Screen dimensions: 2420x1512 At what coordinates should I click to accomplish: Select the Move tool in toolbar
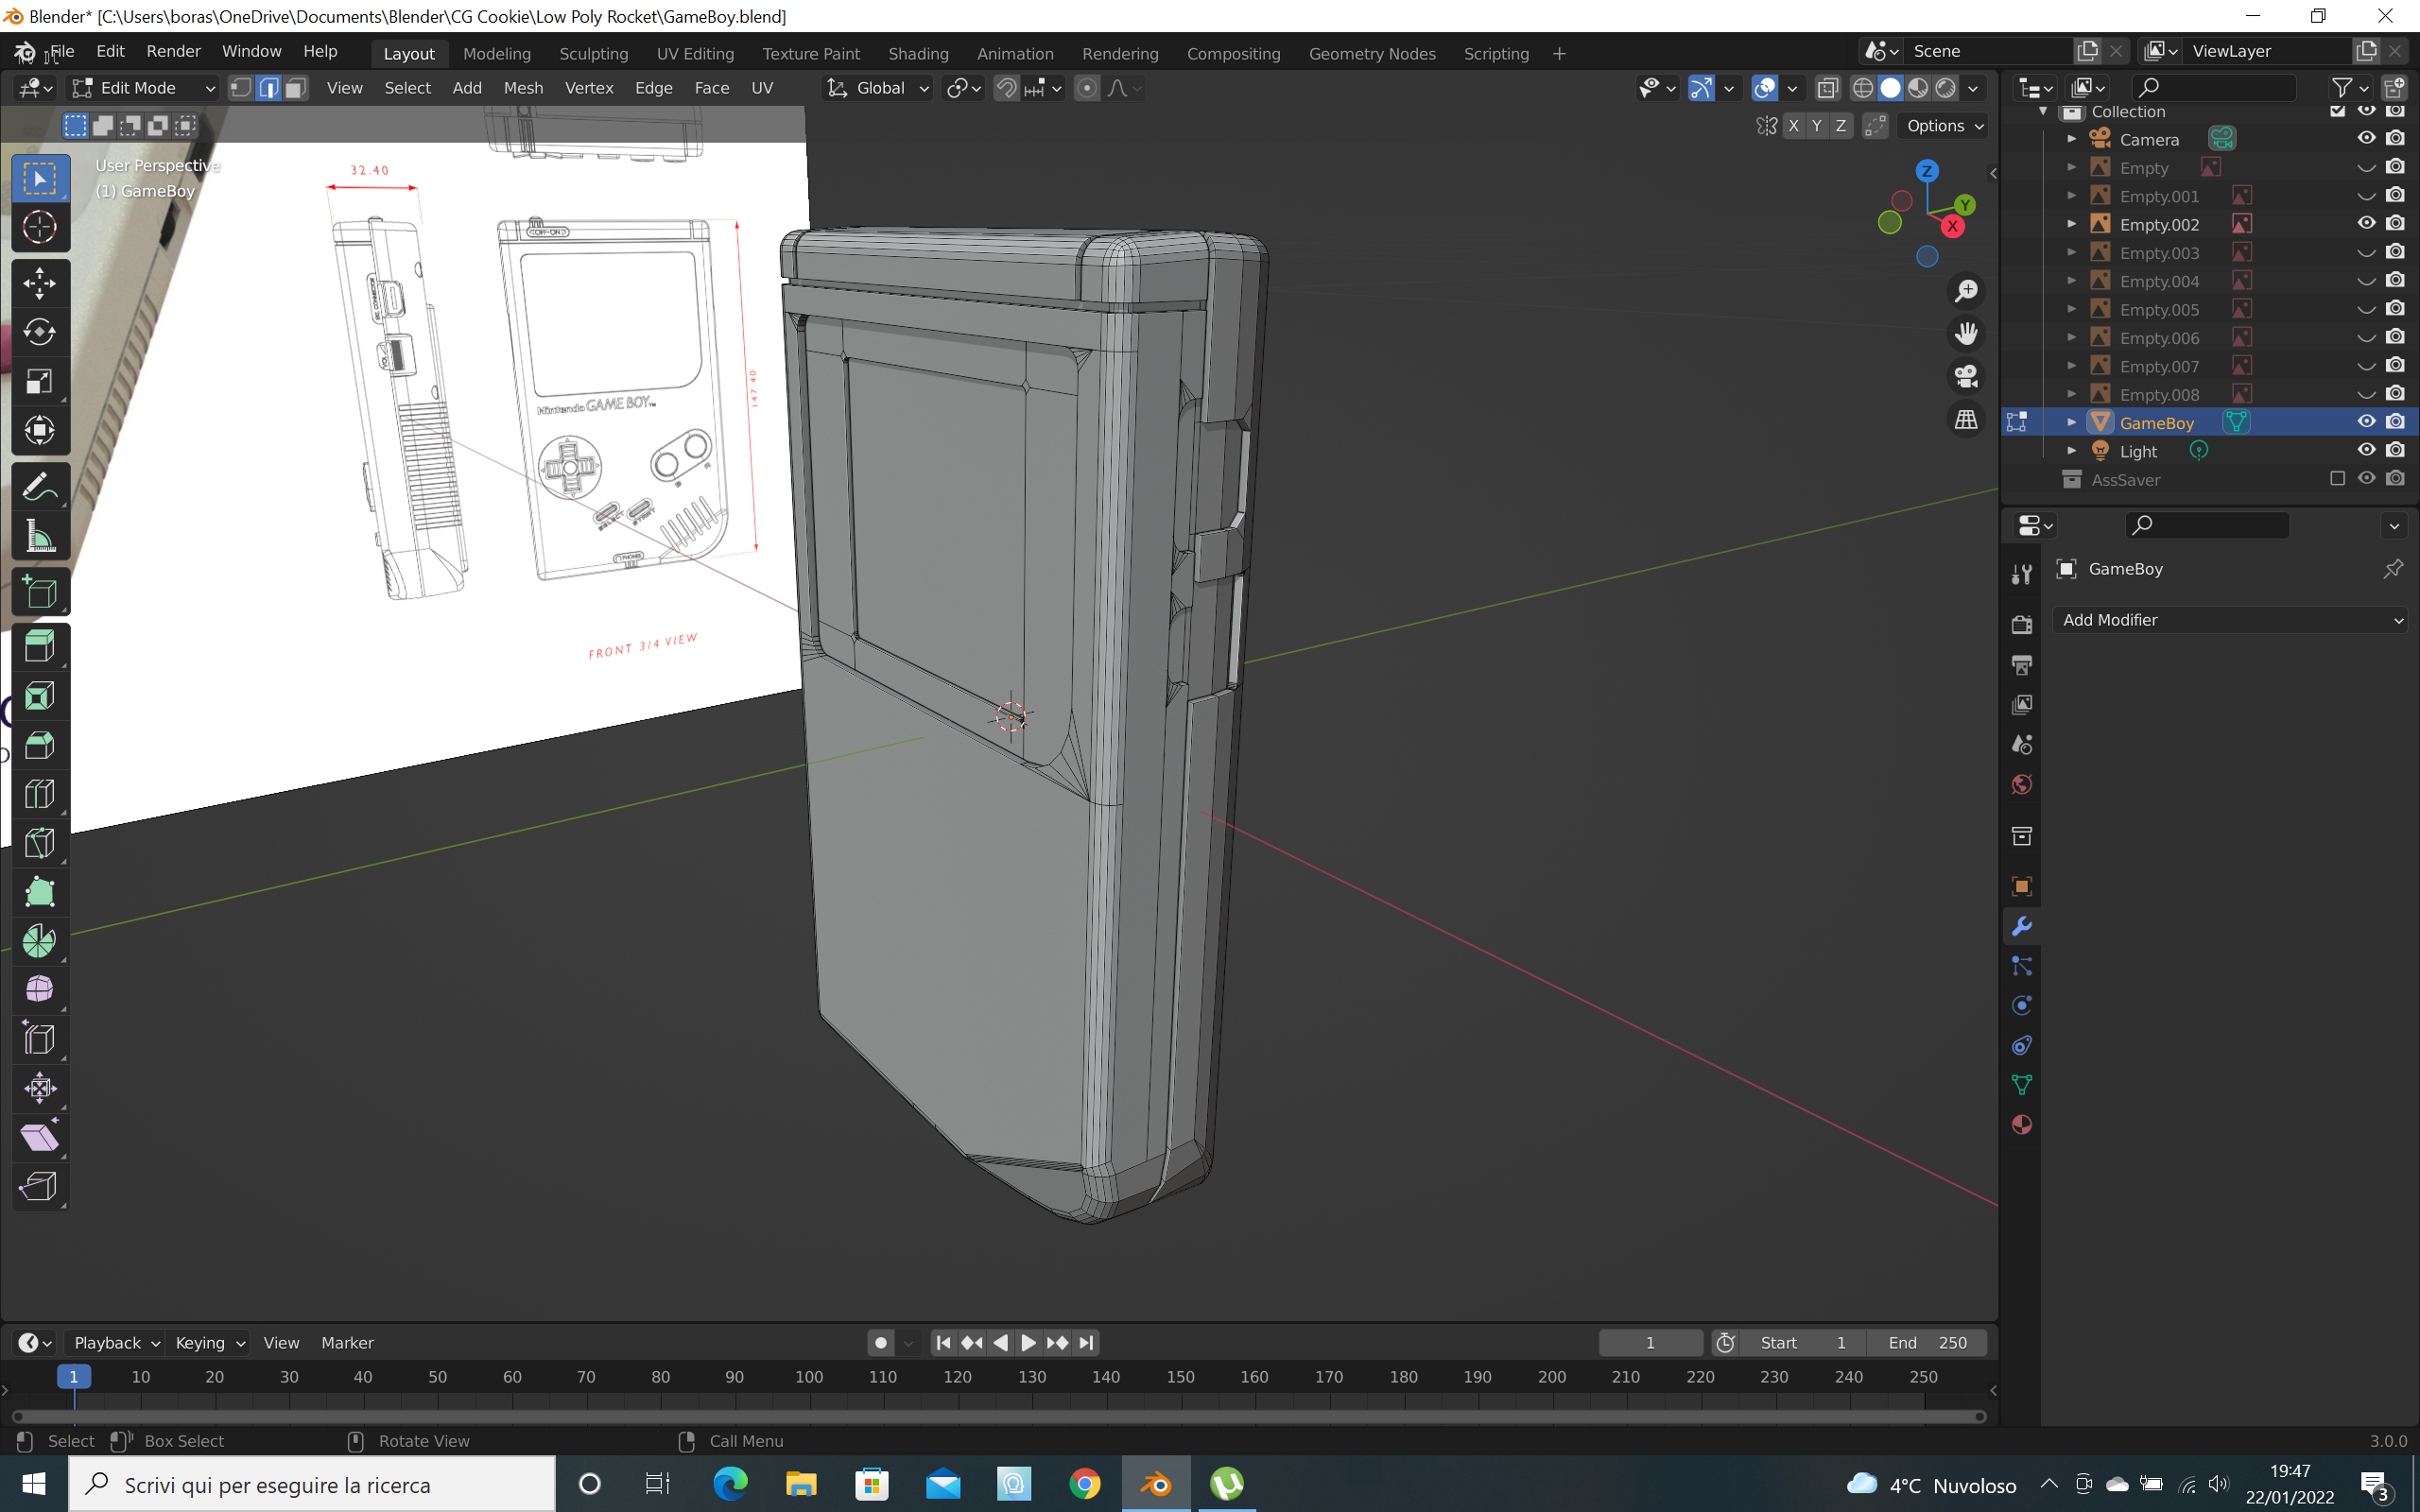click(39, 283)
